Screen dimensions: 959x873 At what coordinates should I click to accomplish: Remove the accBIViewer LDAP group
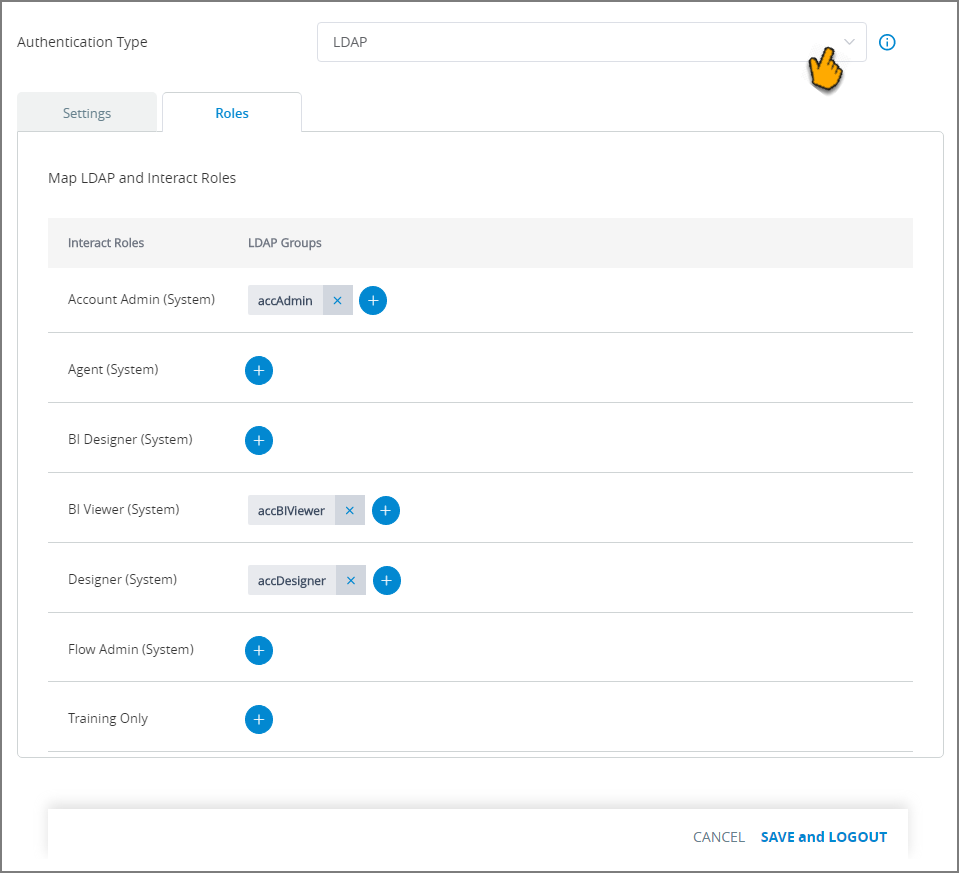tap(350, 510)
